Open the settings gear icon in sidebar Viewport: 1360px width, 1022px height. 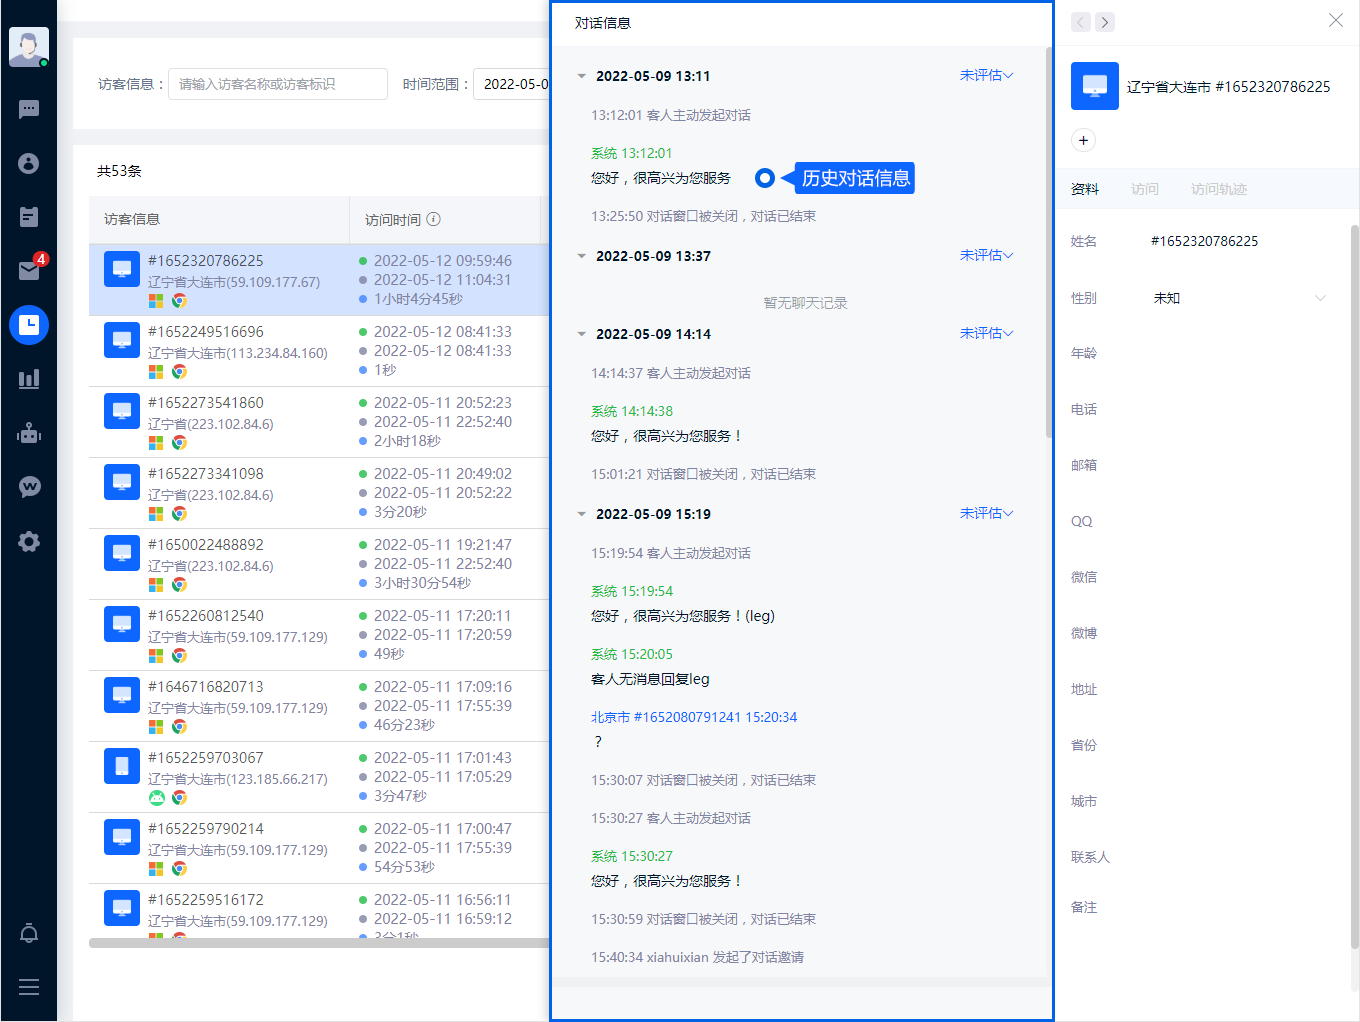pos(29,541)
